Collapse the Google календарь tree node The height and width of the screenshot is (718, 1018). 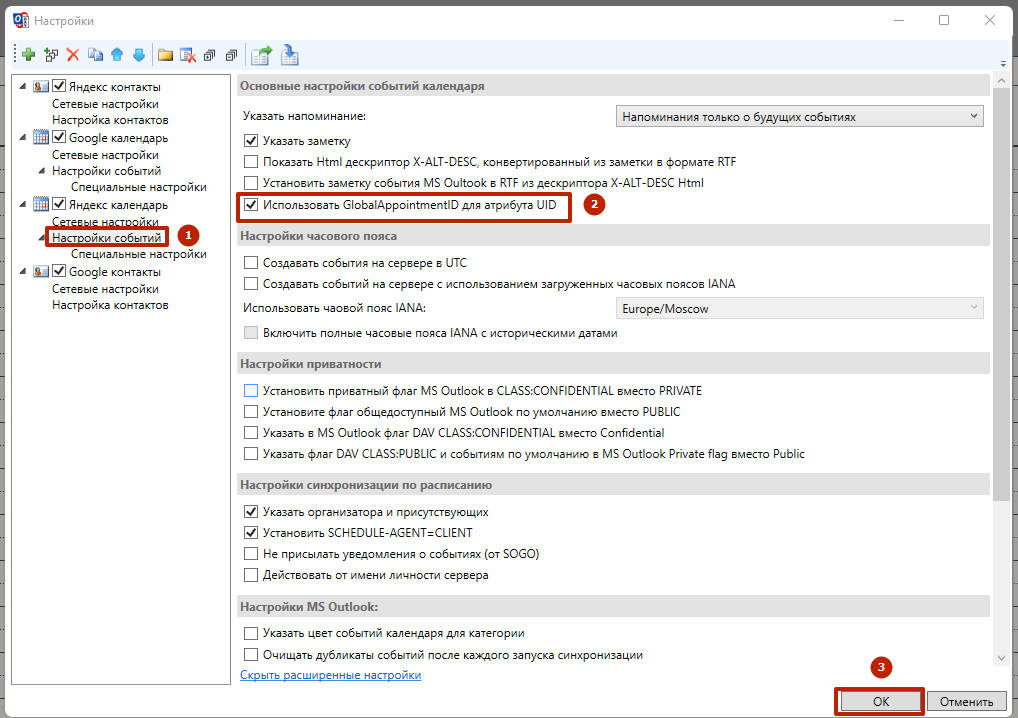click(23, 137)
